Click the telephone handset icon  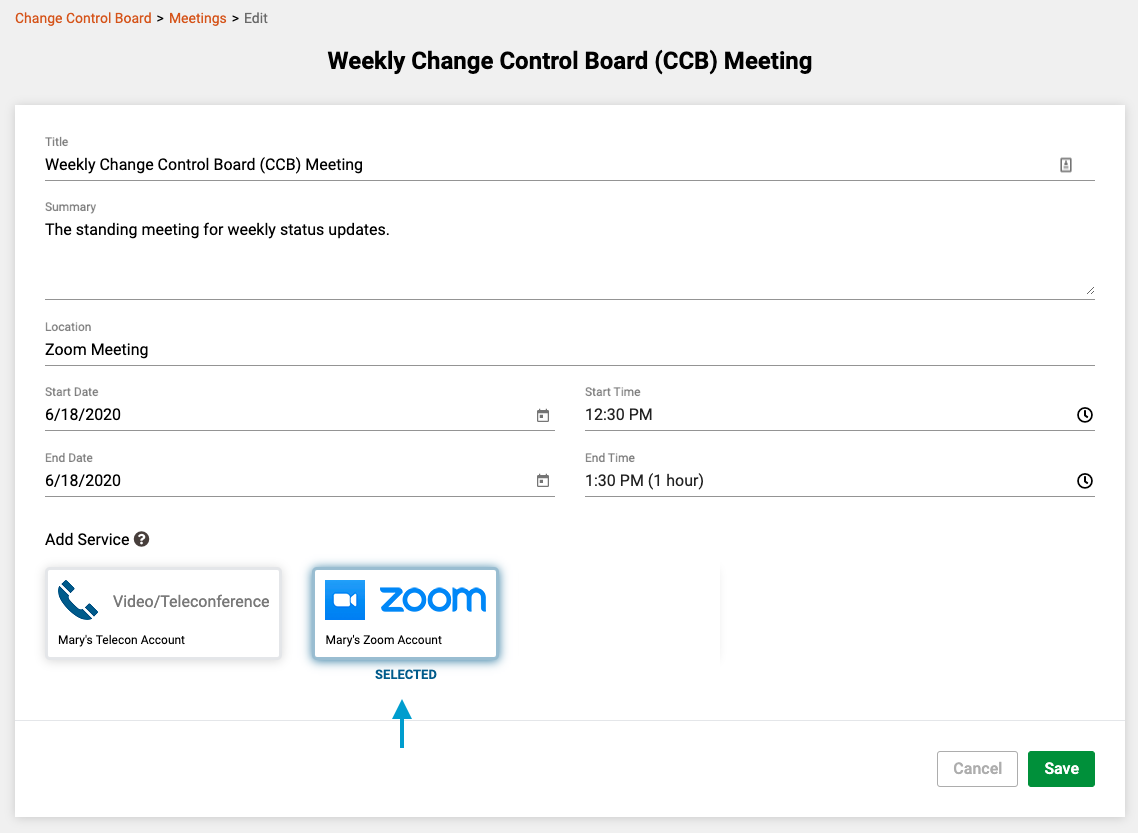tap(78, 600)
